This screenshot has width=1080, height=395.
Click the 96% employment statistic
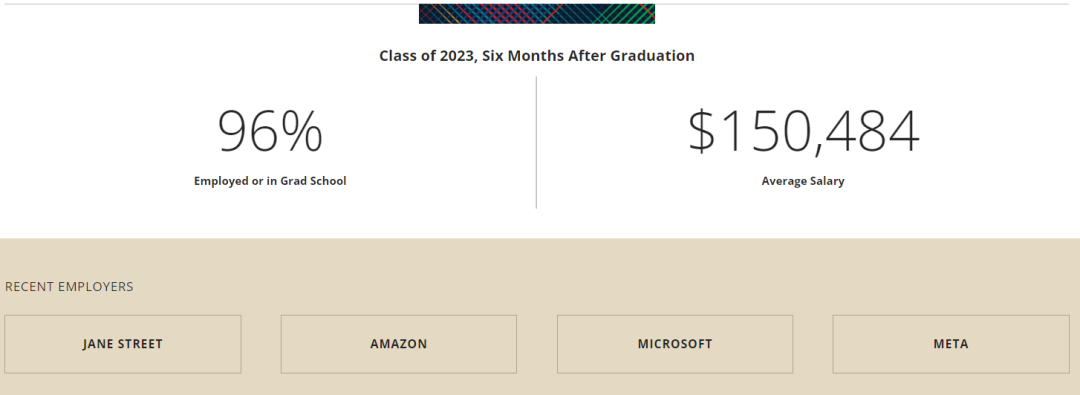click(270, 132)
